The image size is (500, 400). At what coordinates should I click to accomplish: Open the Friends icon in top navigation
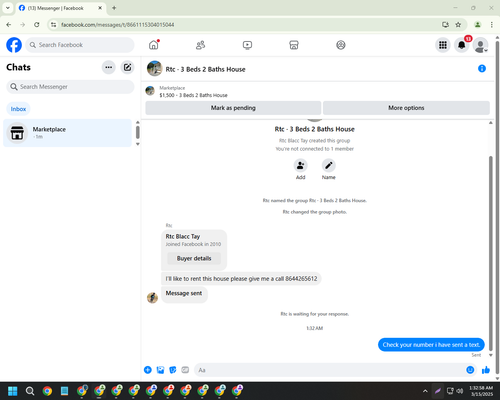click(200, 45)
